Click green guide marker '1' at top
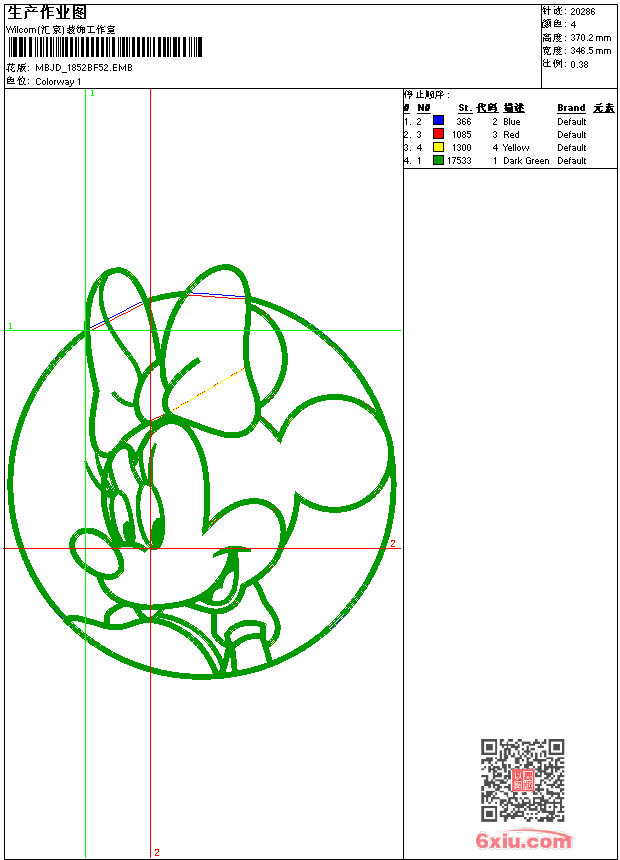Viewport: 620px width, 860px height. click(92, 94)
